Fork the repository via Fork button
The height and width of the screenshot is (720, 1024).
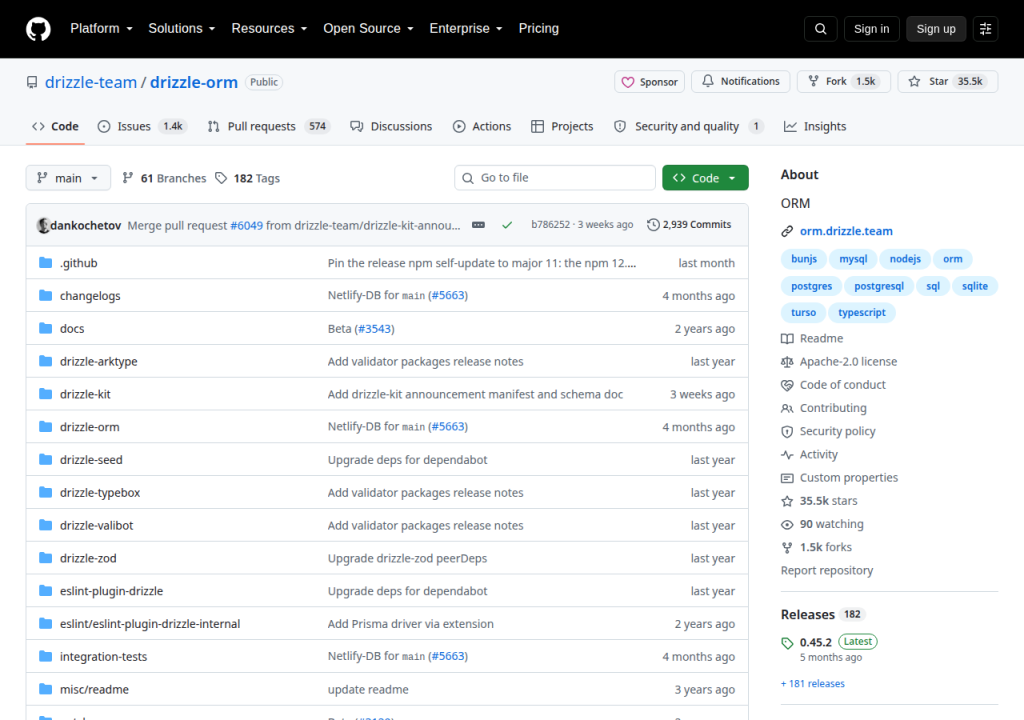(x=843, y=82)
